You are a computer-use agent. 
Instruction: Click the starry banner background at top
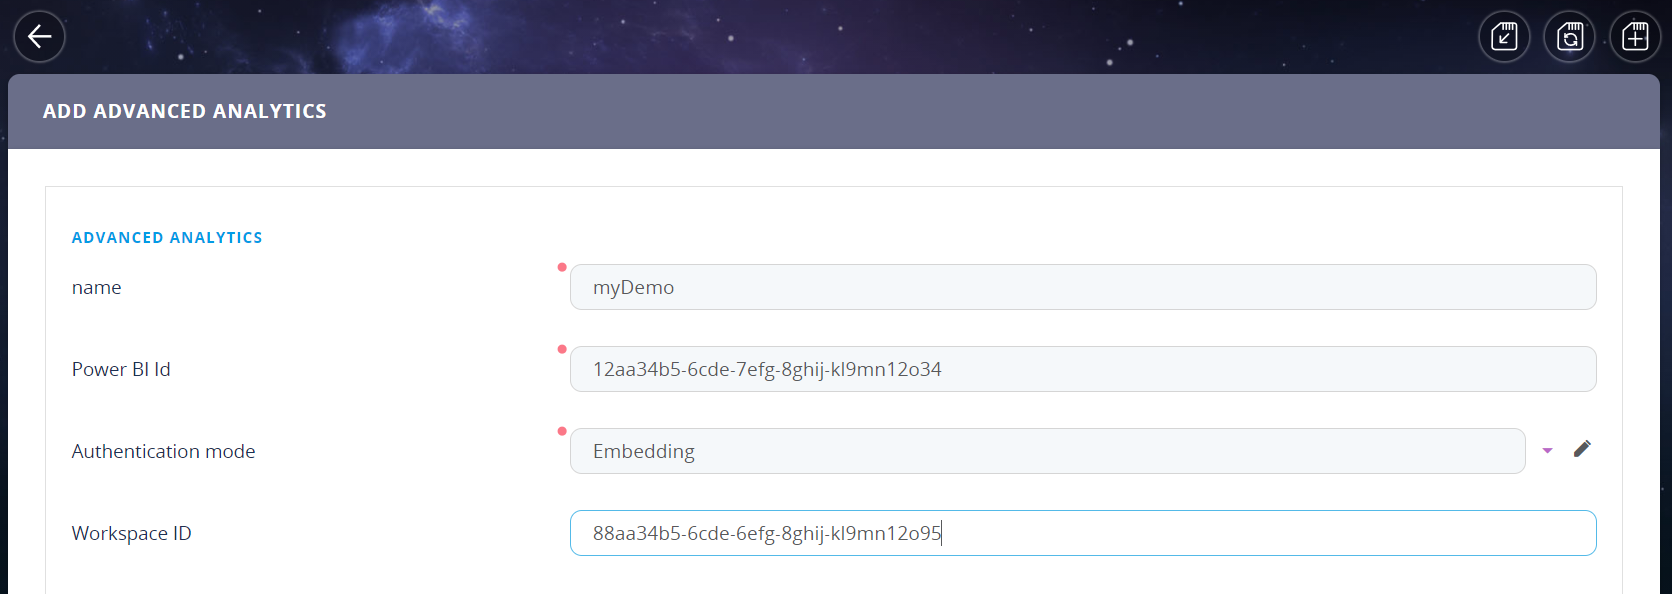click(x=800, y=35)
